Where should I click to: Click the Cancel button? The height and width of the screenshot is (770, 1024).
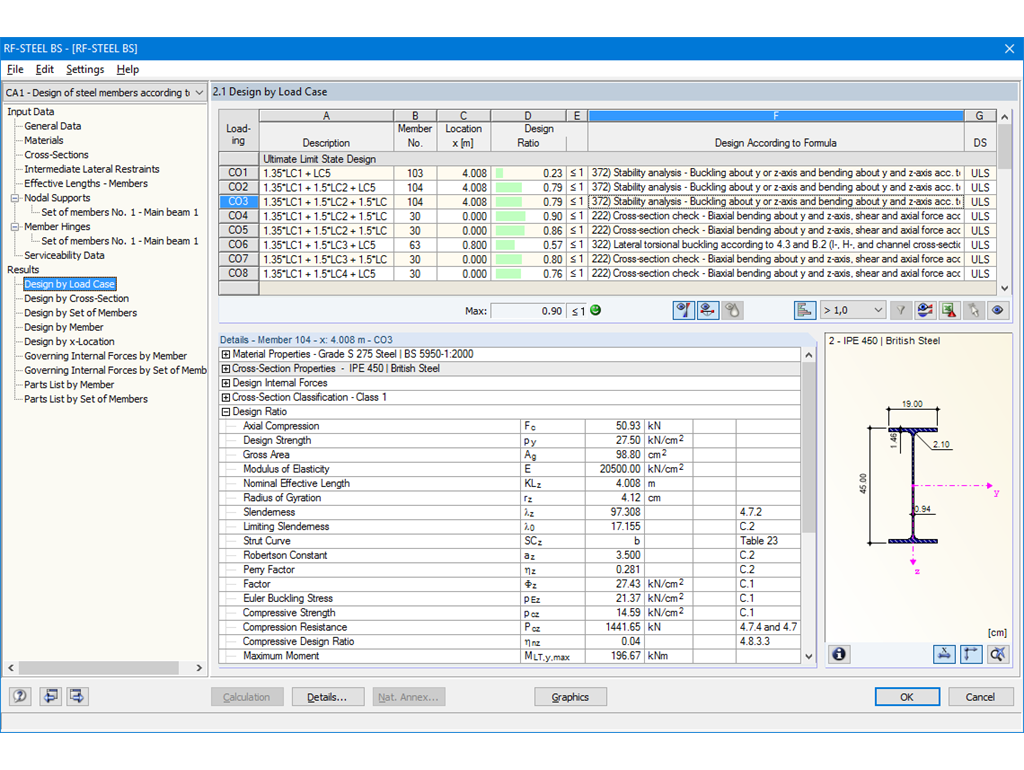click(980, 697)
